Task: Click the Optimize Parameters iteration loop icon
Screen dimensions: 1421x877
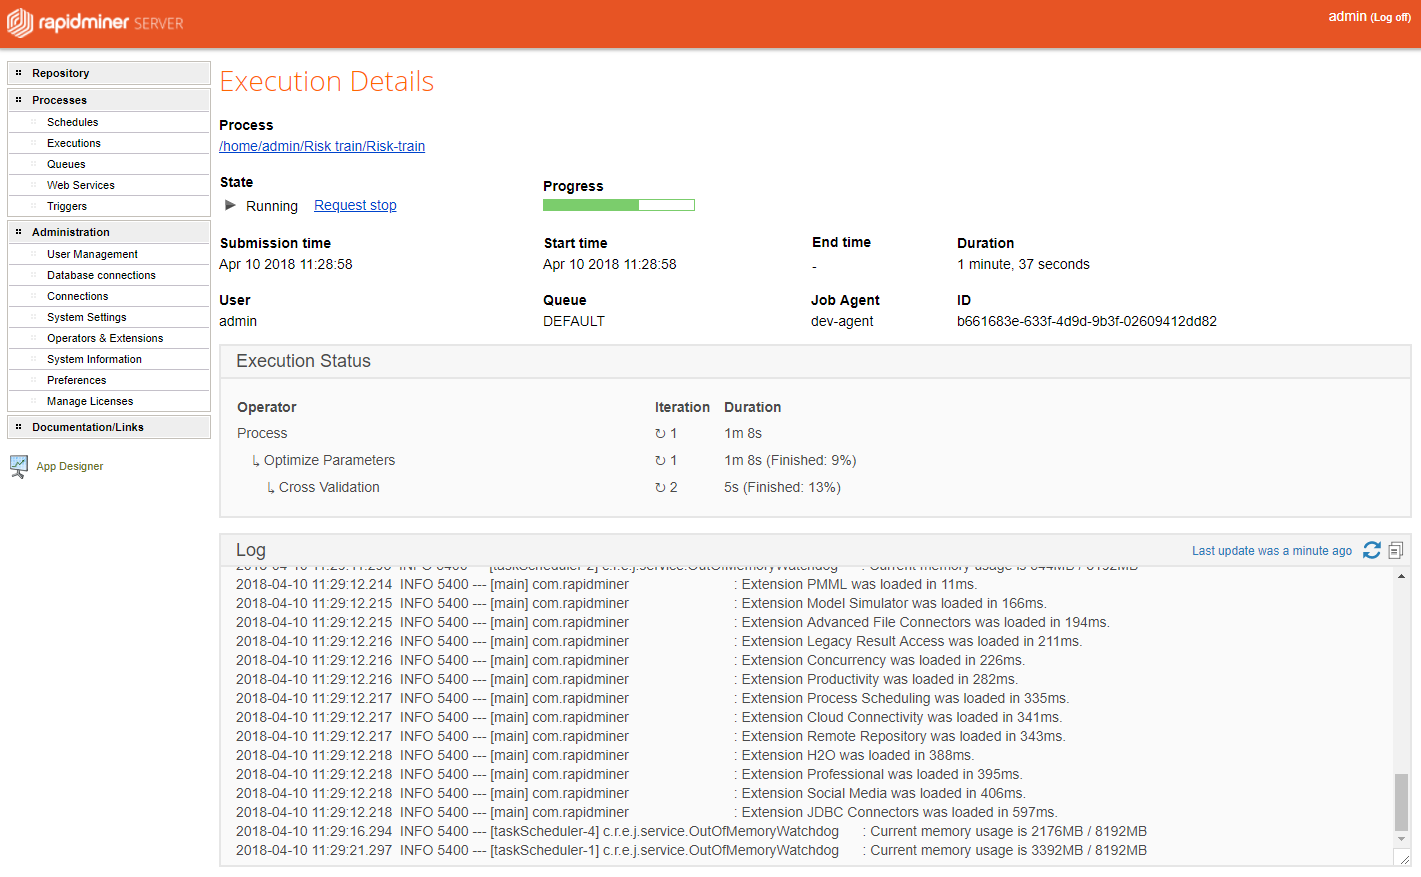Action: click(x=660, y=461)
